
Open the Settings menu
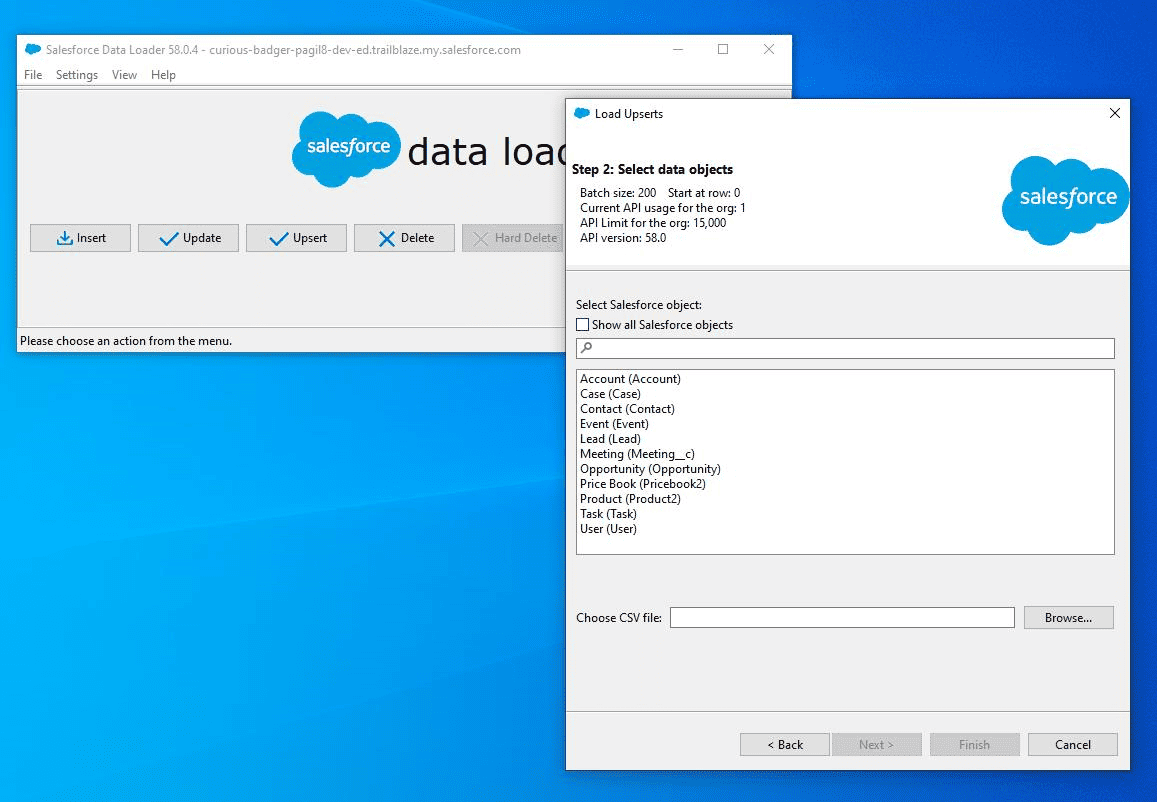76,75
